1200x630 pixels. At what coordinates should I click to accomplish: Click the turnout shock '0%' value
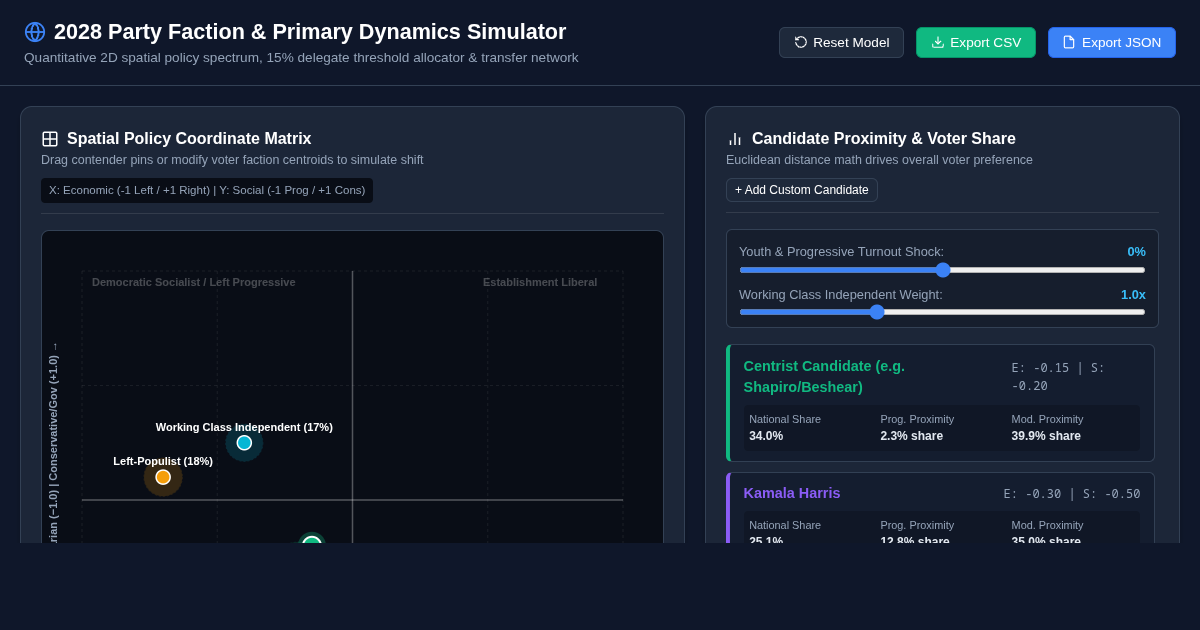[x=1137, y=252]
